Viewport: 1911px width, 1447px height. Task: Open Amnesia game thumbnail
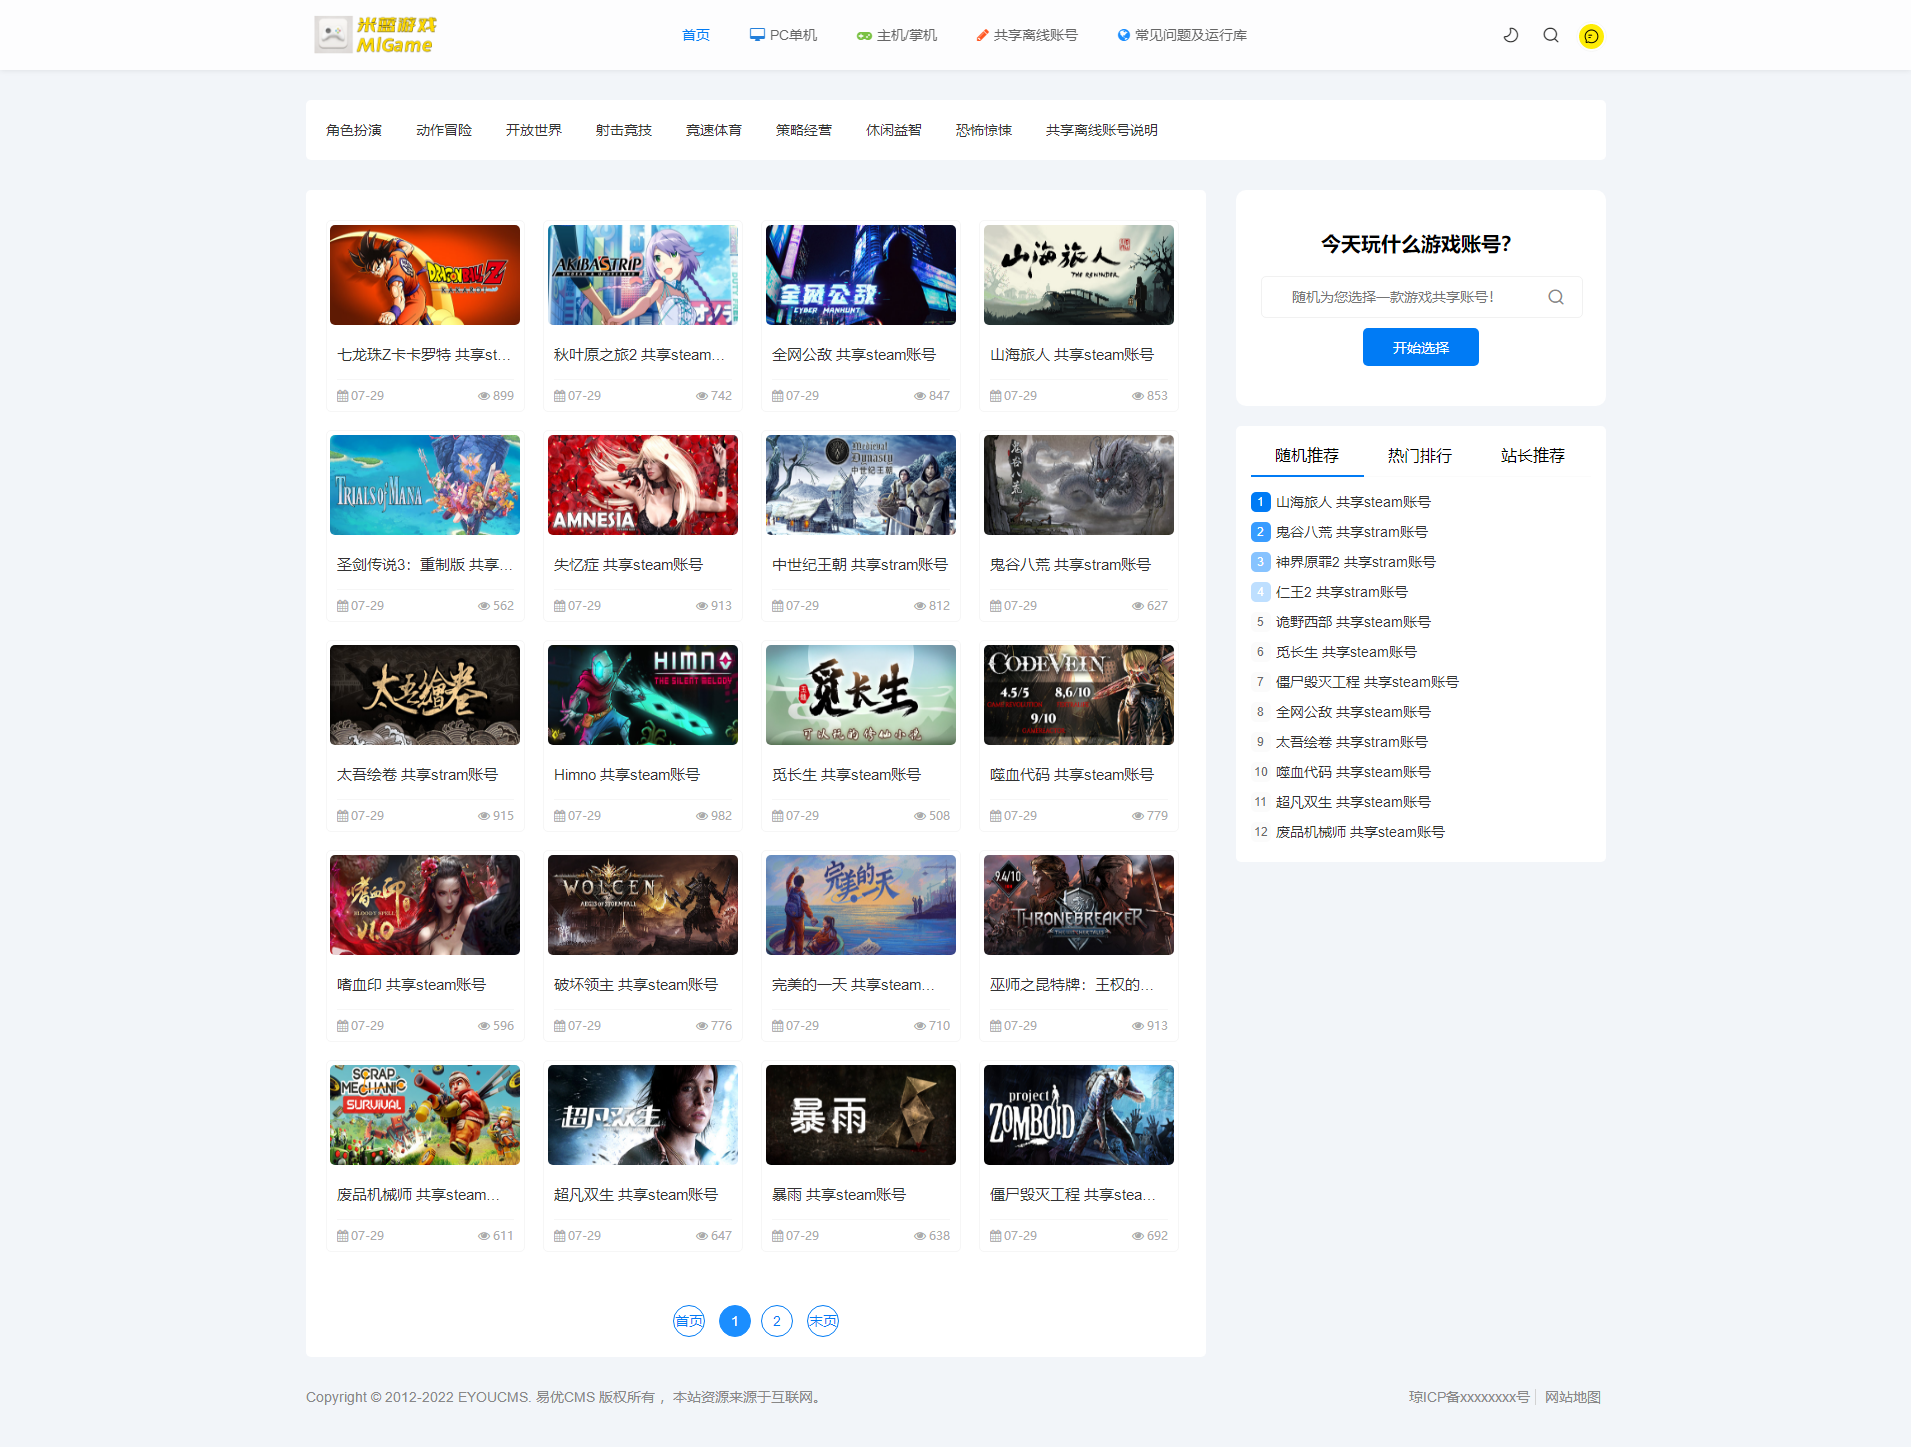(643, 485)
